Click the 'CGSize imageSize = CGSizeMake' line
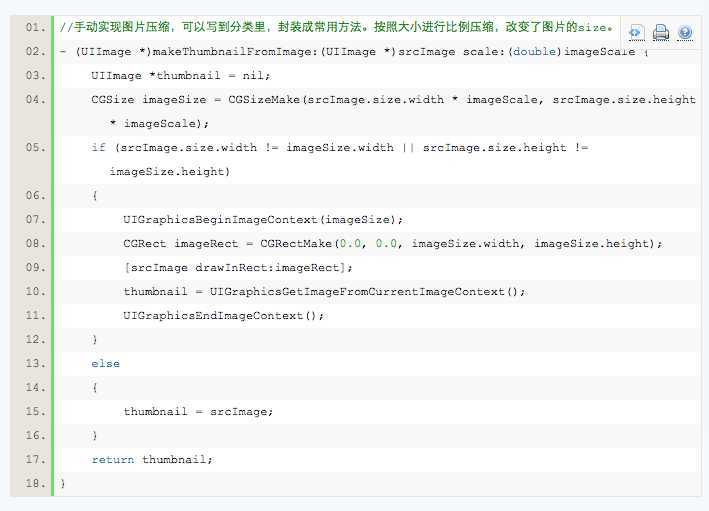Viewport: 709px width, 511px height. (393, 99)
